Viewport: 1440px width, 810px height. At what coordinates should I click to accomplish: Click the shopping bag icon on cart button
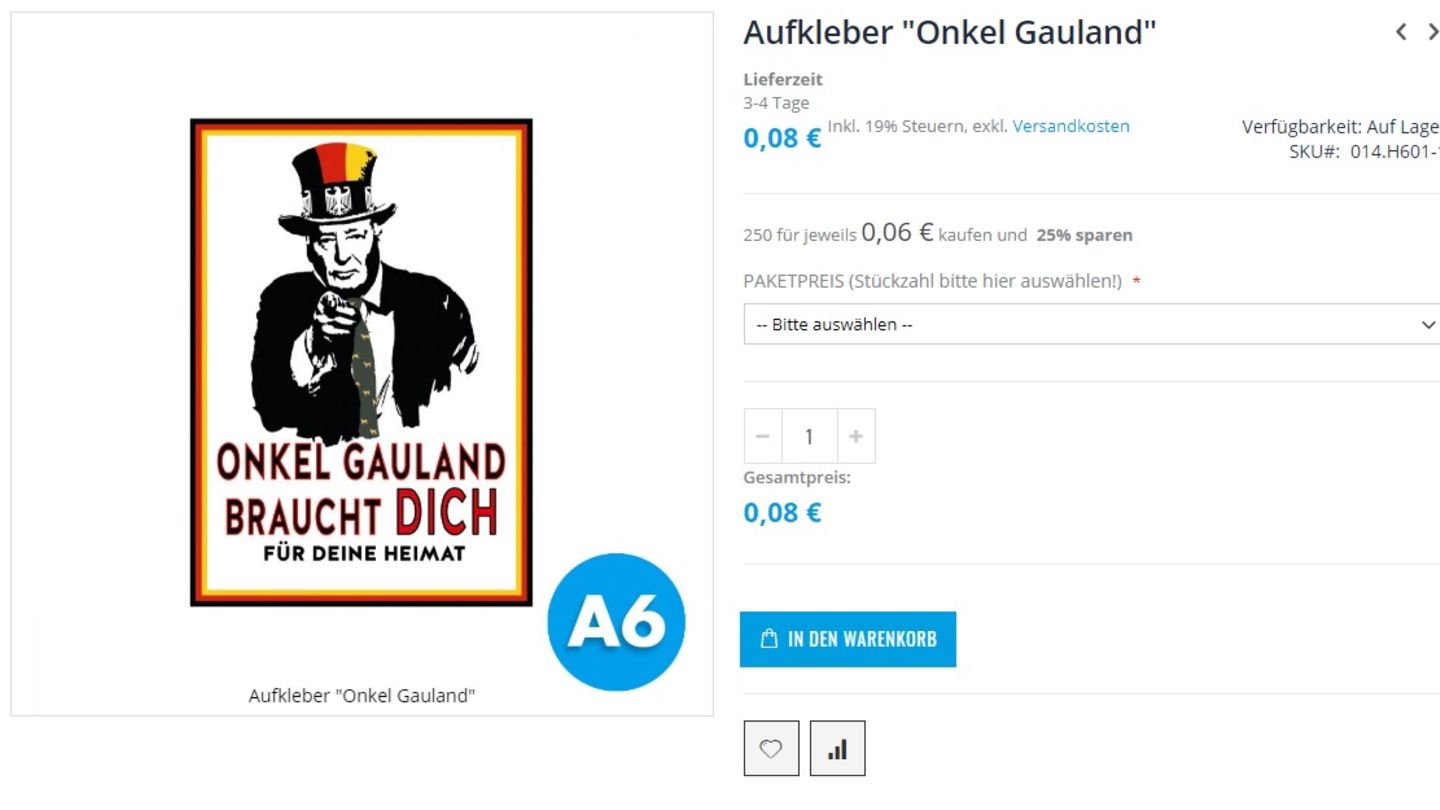coord(769,638)
